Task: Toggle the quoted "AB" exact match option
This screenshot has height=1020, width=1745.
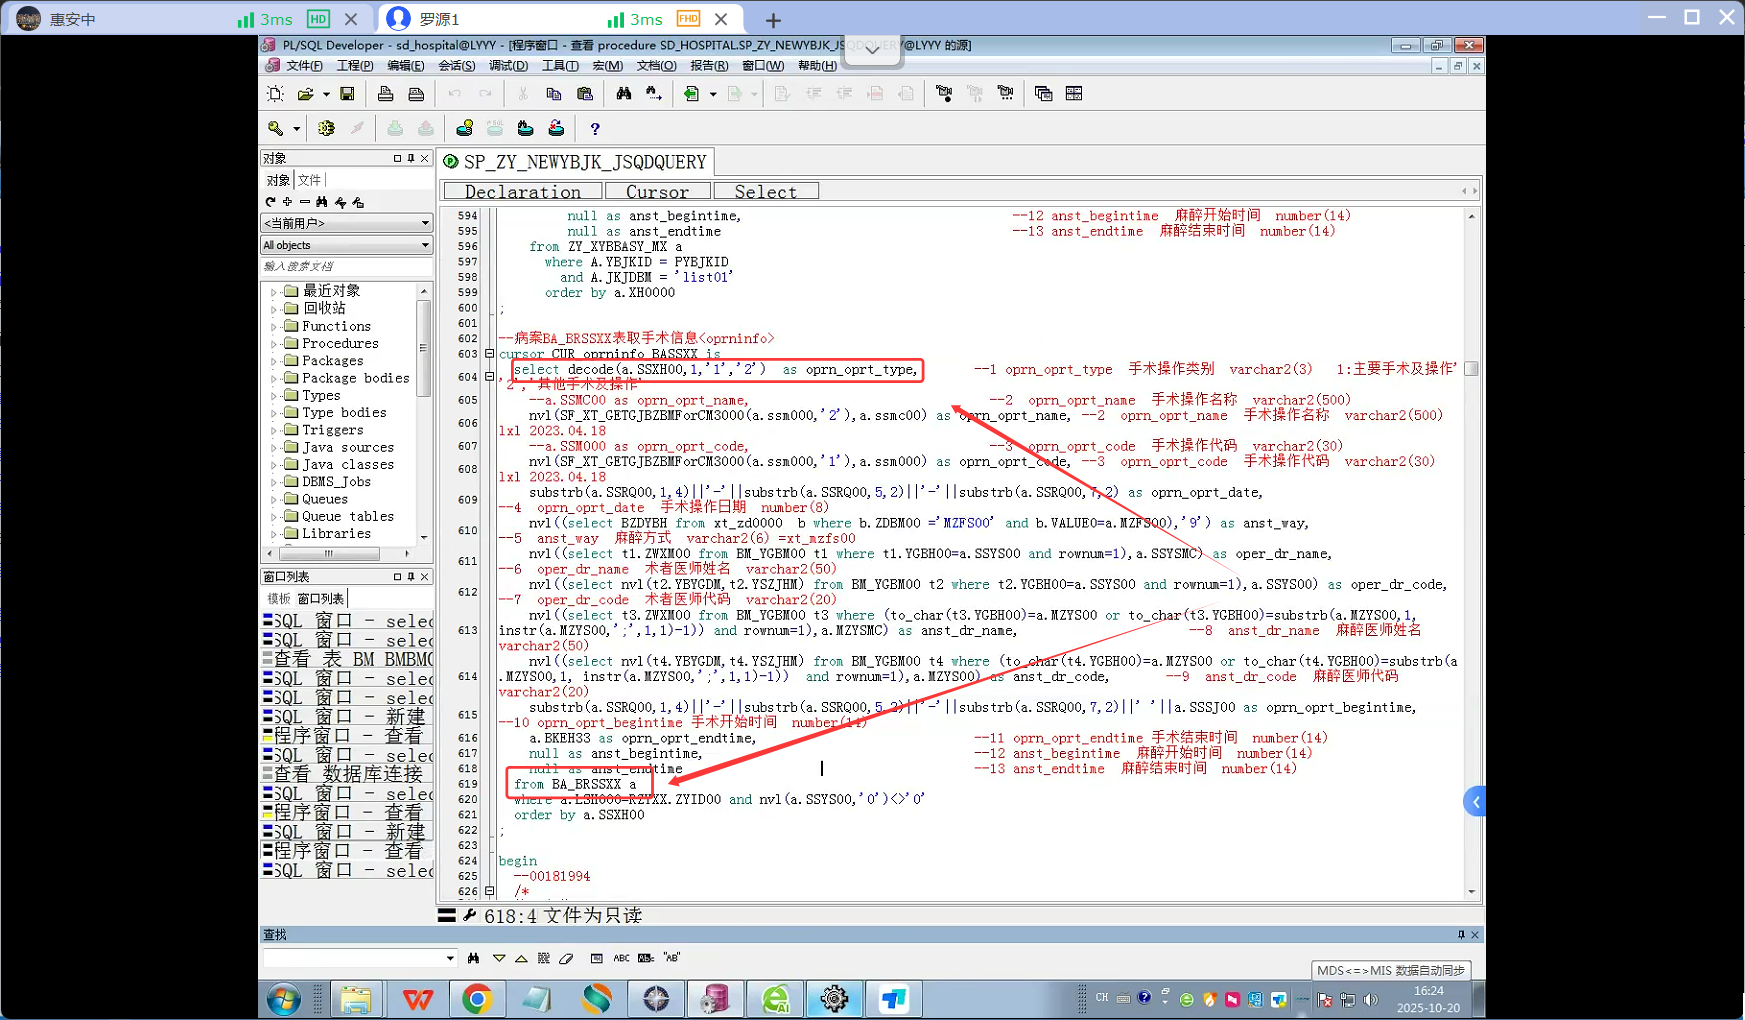Action: click(671, 958)
